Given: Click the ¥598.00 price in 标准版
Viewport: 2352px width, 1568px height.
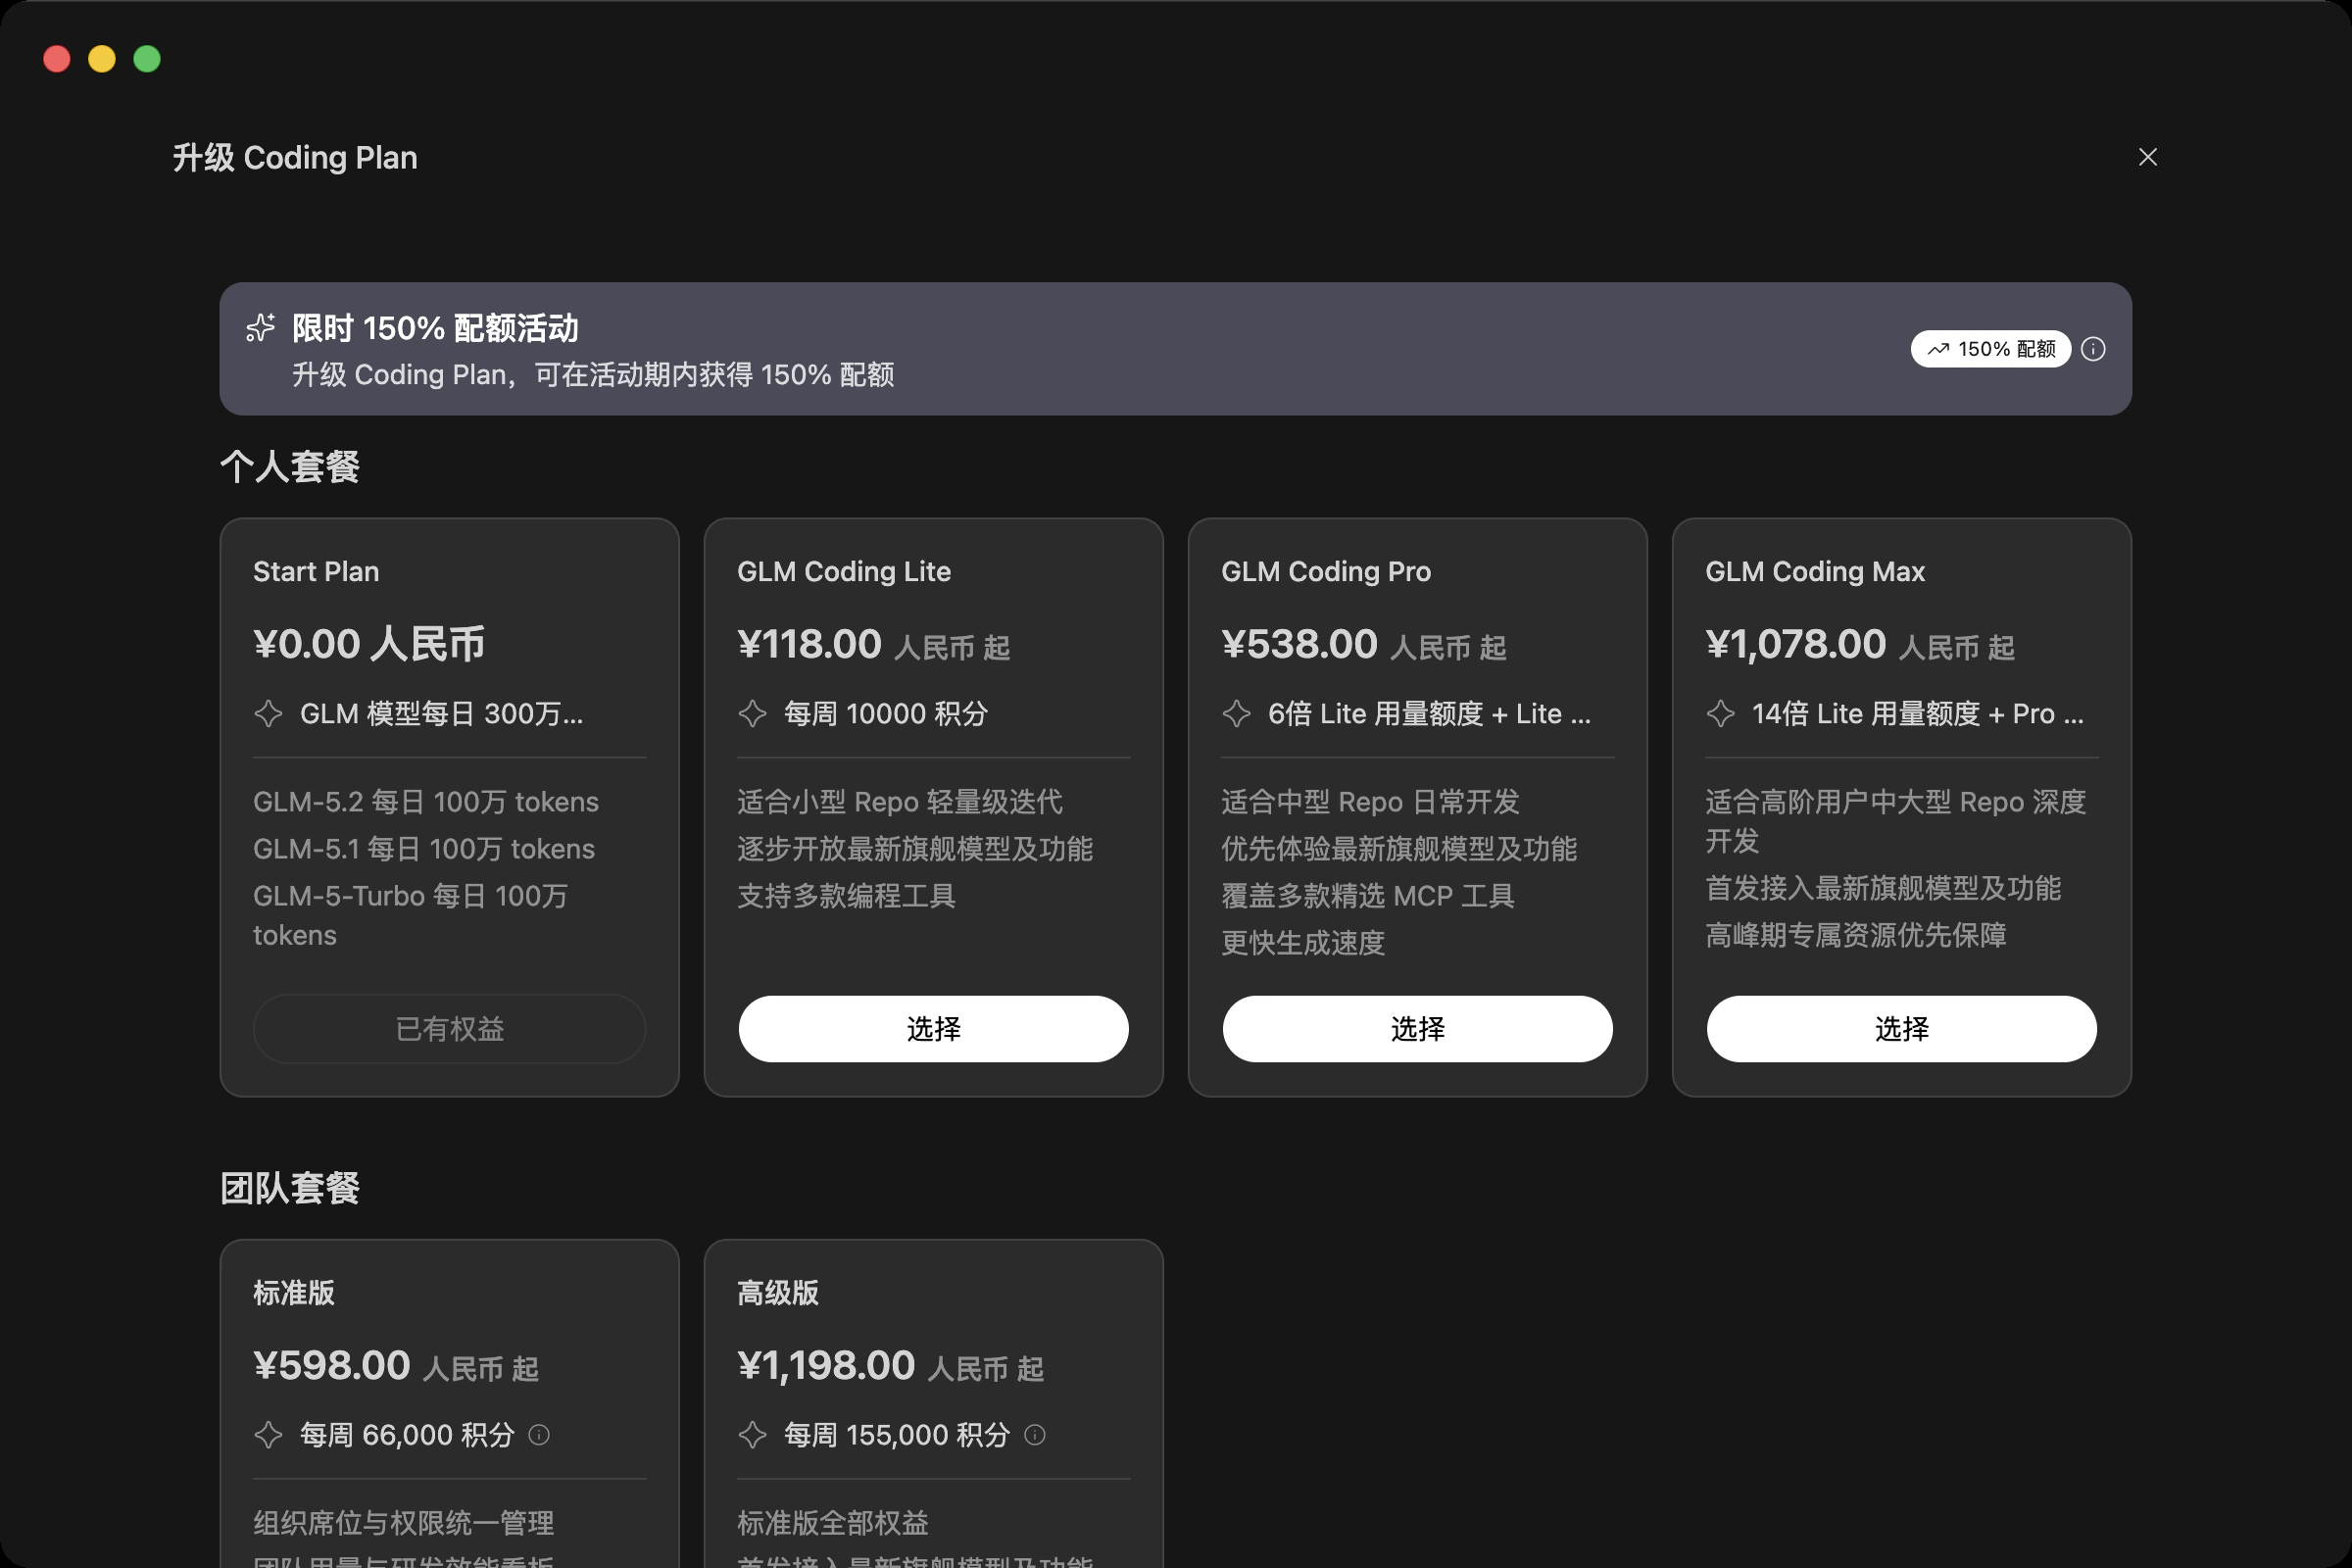Looking at the screenshot, I should (331, 1365).
